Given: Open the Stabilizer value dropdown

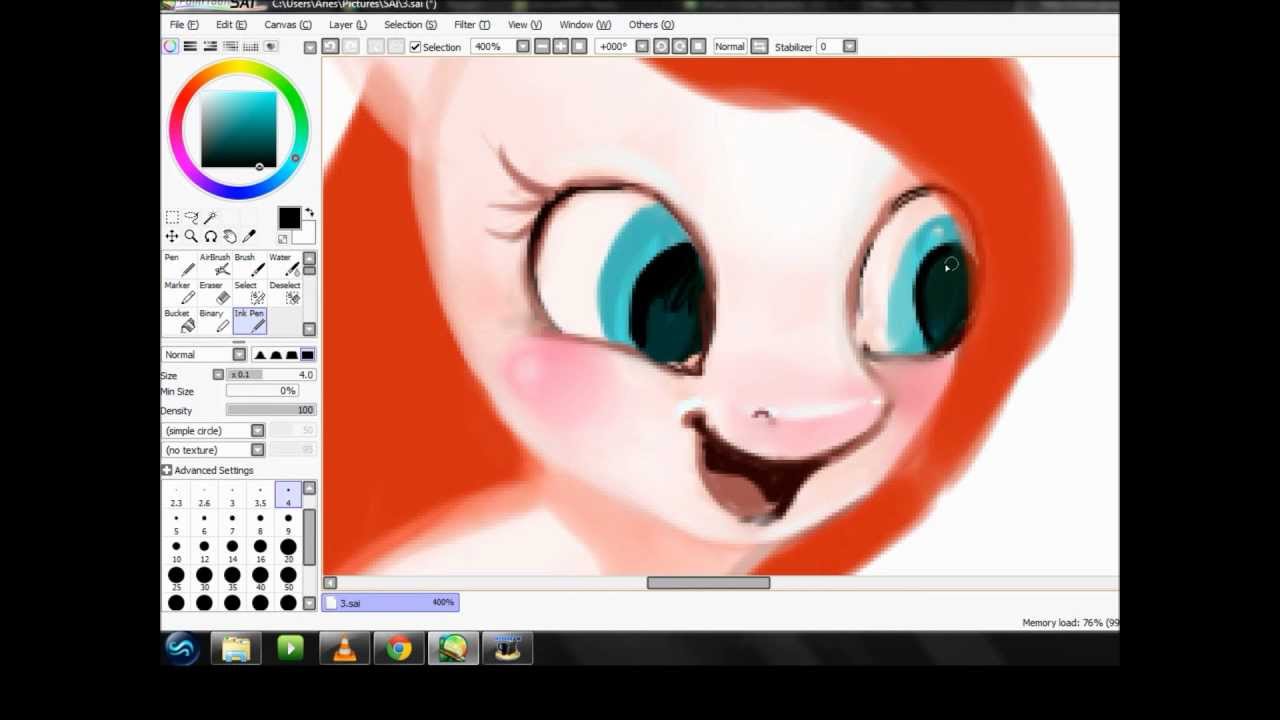Looking at the screenshot, I should [849, 46].
